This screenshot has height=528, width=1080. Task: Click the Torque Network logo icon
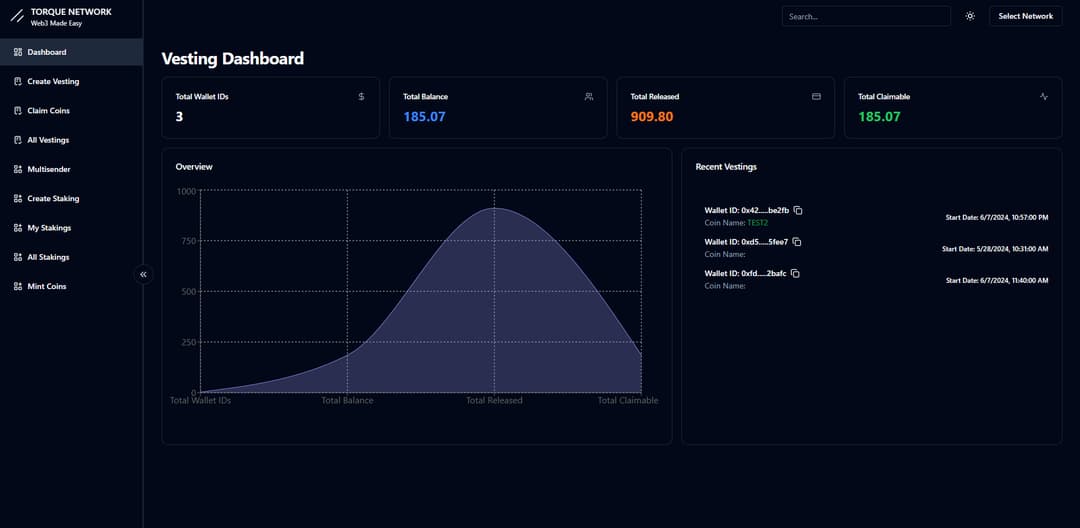[x=17, y=16]
